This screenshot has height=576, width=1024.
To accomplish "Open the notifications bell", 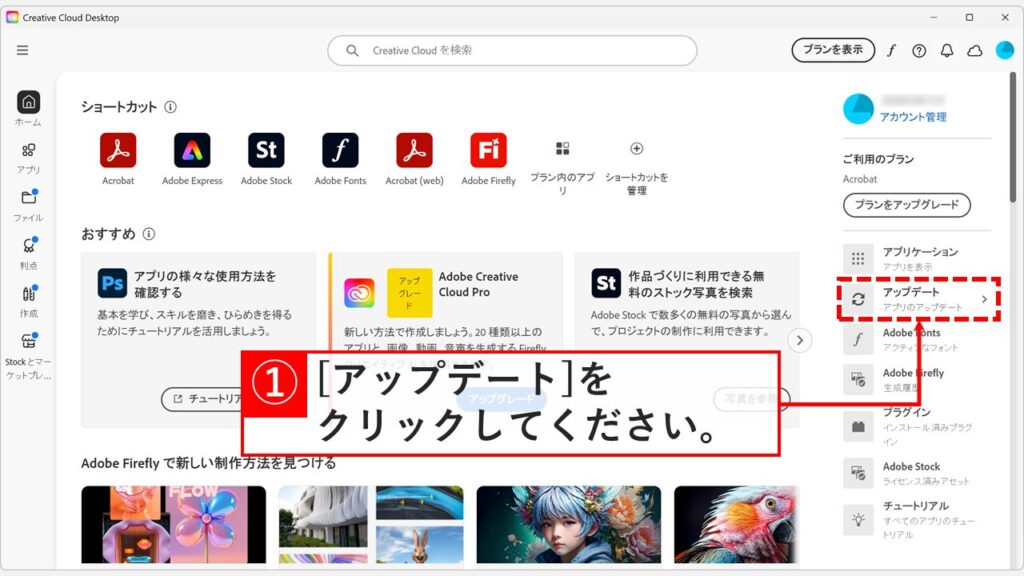I will [x=947, y=50].
